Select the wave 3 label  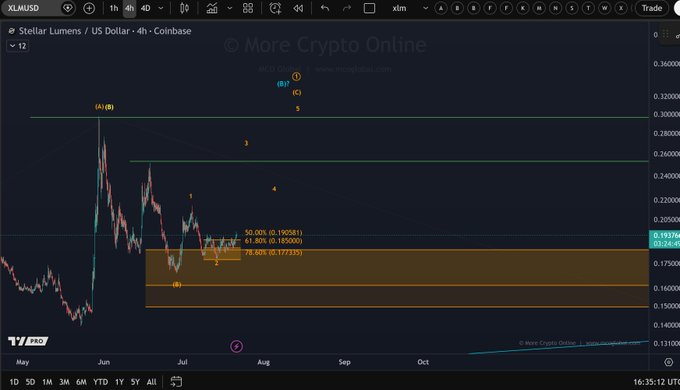pos(246,143)
